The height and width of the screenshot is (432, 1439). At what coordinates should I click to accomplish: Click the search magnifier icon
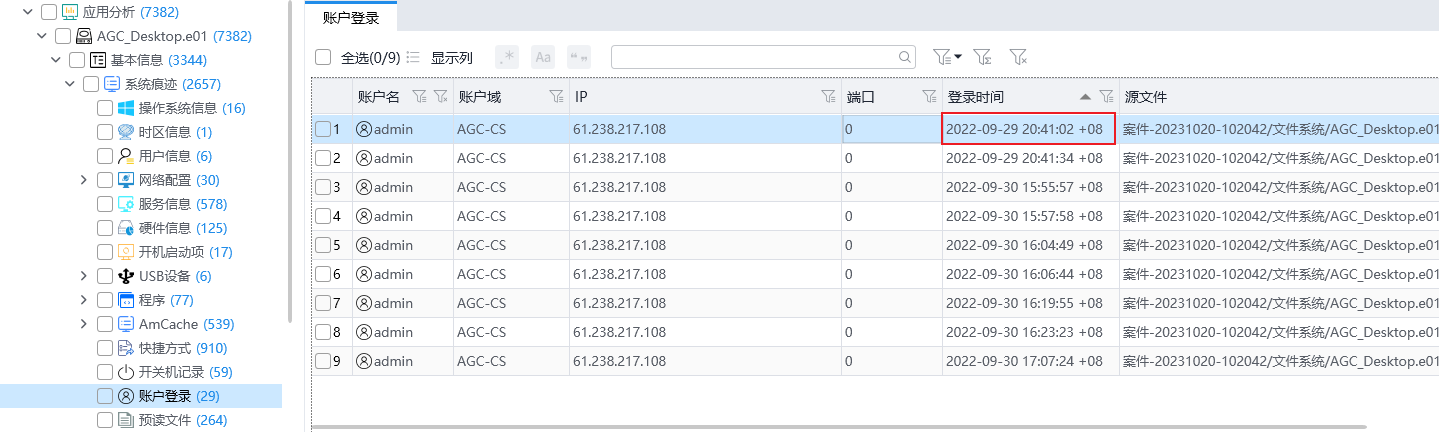[904, 58]
